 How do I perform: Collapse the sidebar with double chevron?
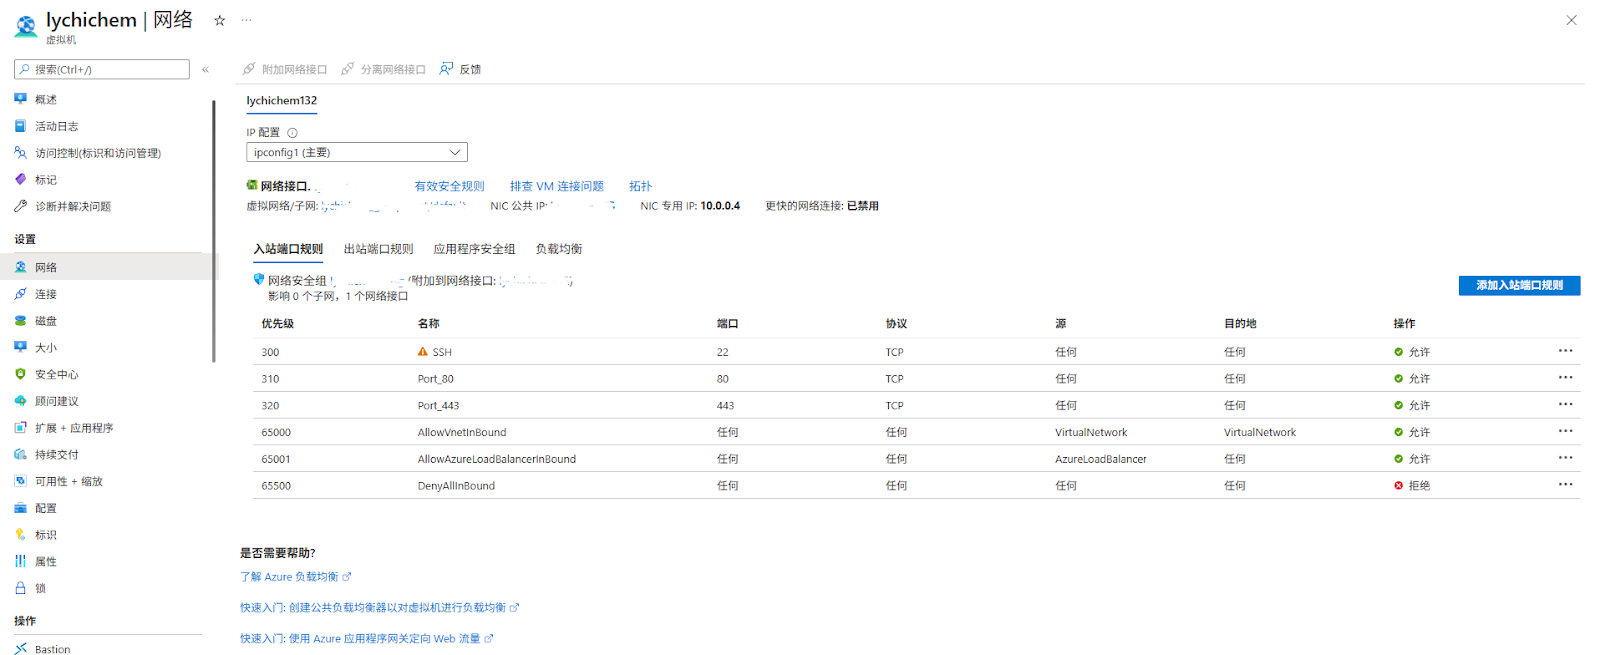[205, 69]
